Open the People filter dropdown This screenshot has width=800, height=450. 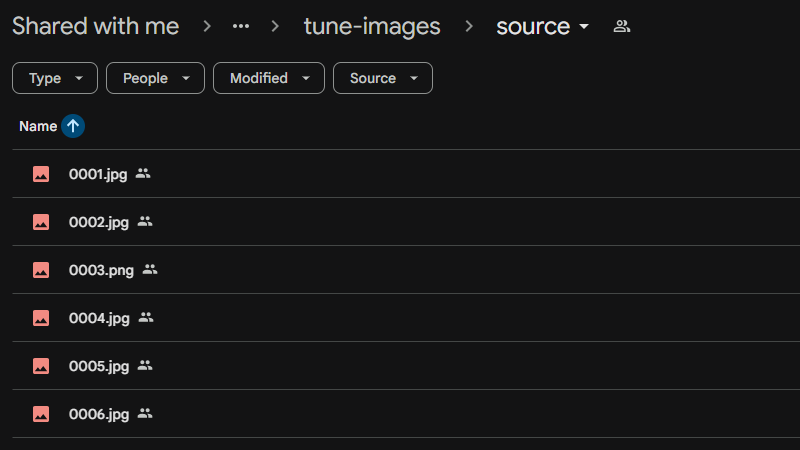pyautogui.click(x=155, y=78)
